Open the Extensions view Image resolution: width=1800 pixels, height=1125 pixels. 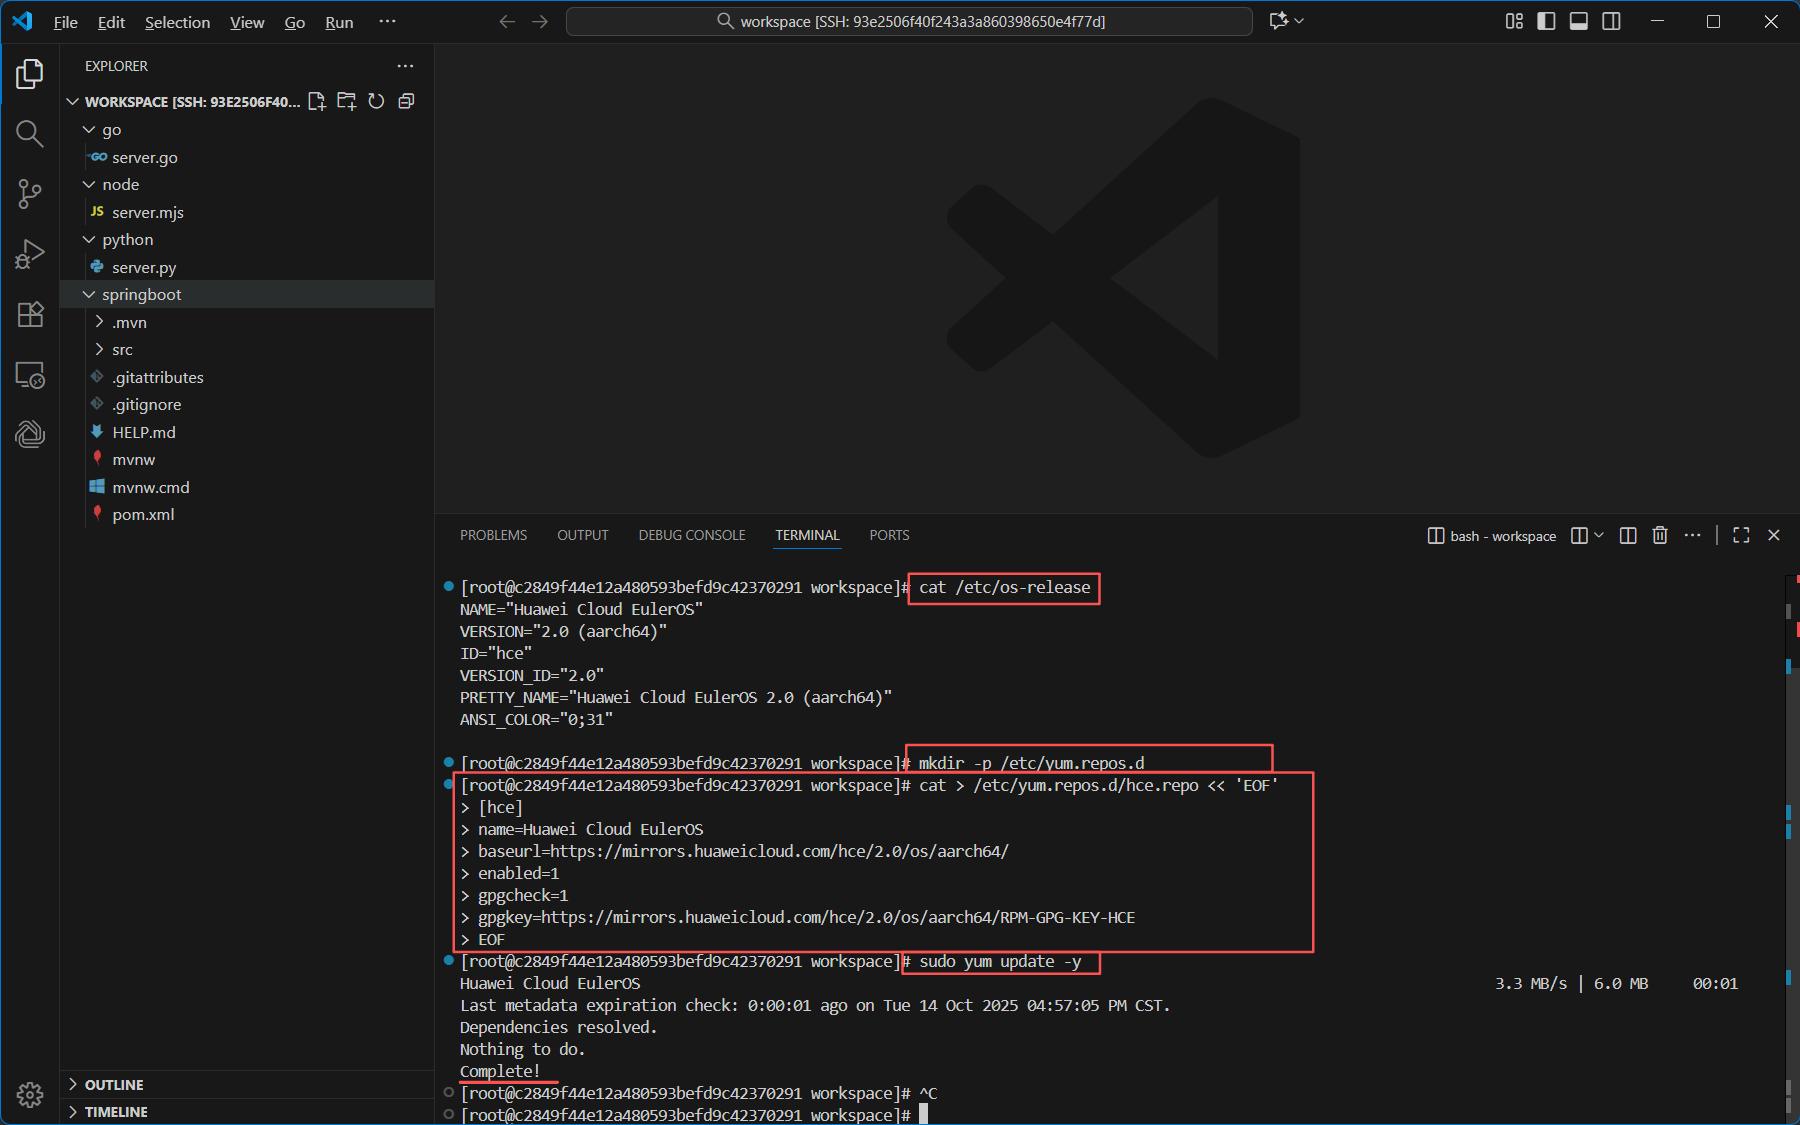click(30, 315)
